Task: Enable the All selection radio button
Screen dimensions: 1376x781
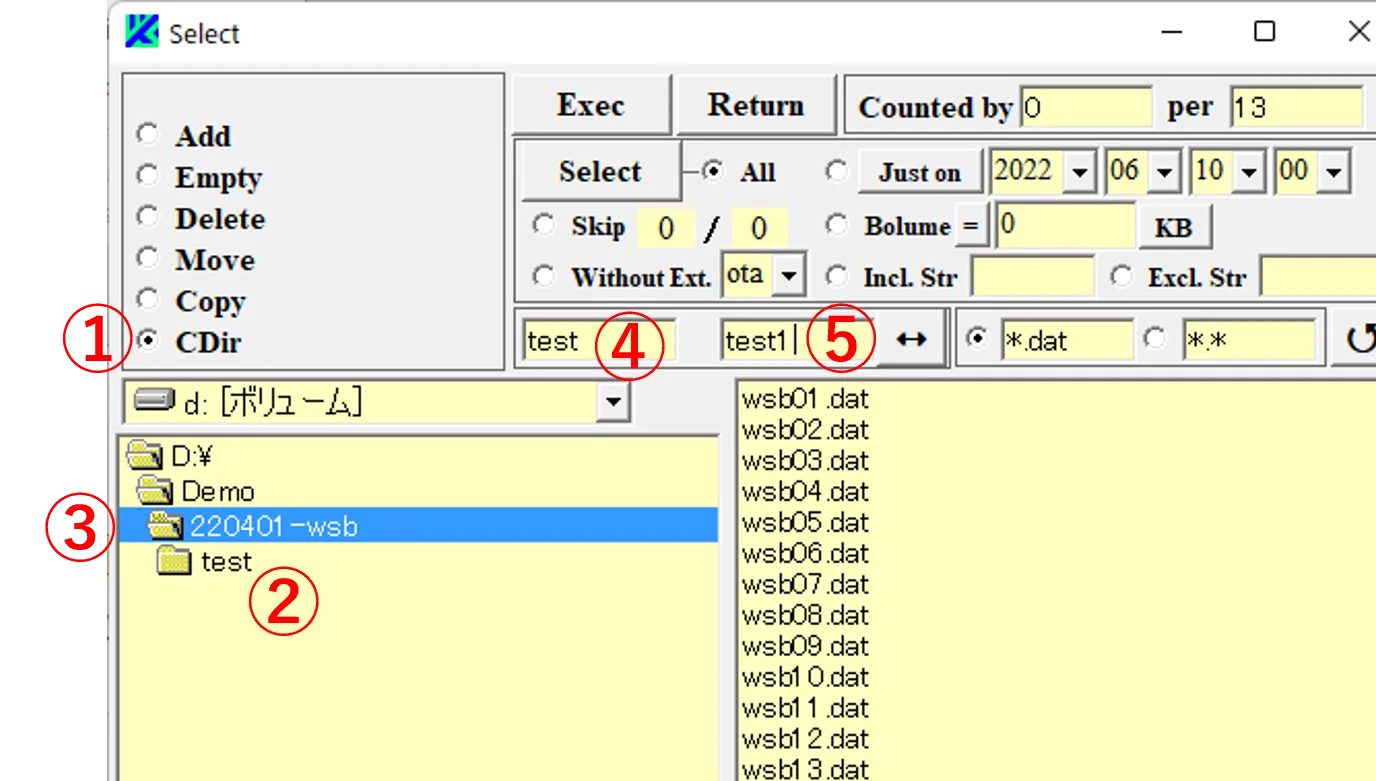Action: tap(713, 171)
